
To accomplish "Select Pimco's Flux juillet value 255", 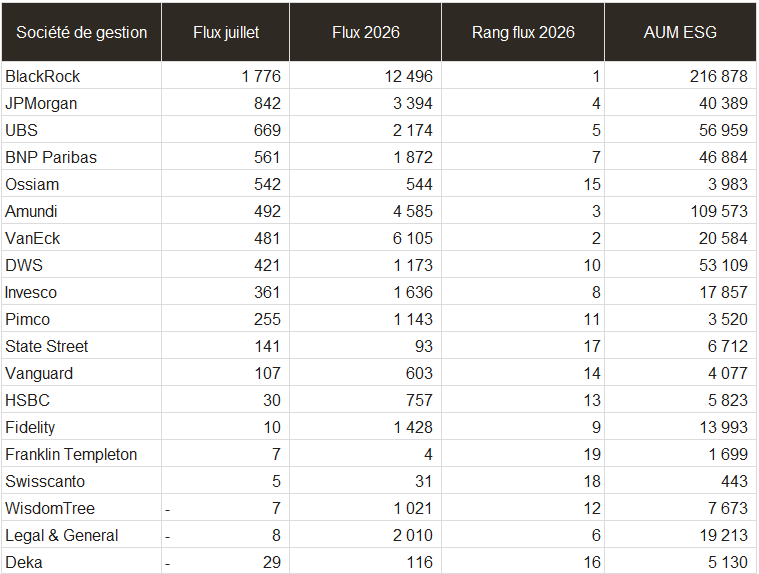I will point(267,319).
